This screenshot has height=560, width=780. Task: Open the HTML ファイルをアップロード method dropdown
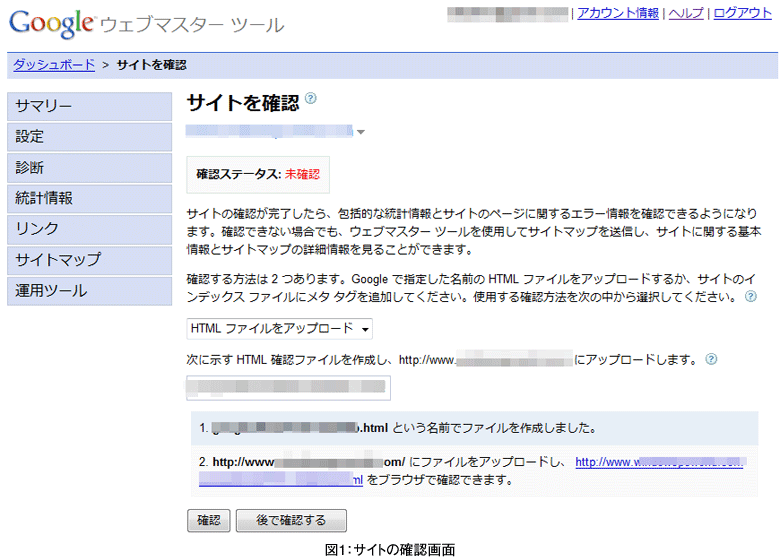280,329
